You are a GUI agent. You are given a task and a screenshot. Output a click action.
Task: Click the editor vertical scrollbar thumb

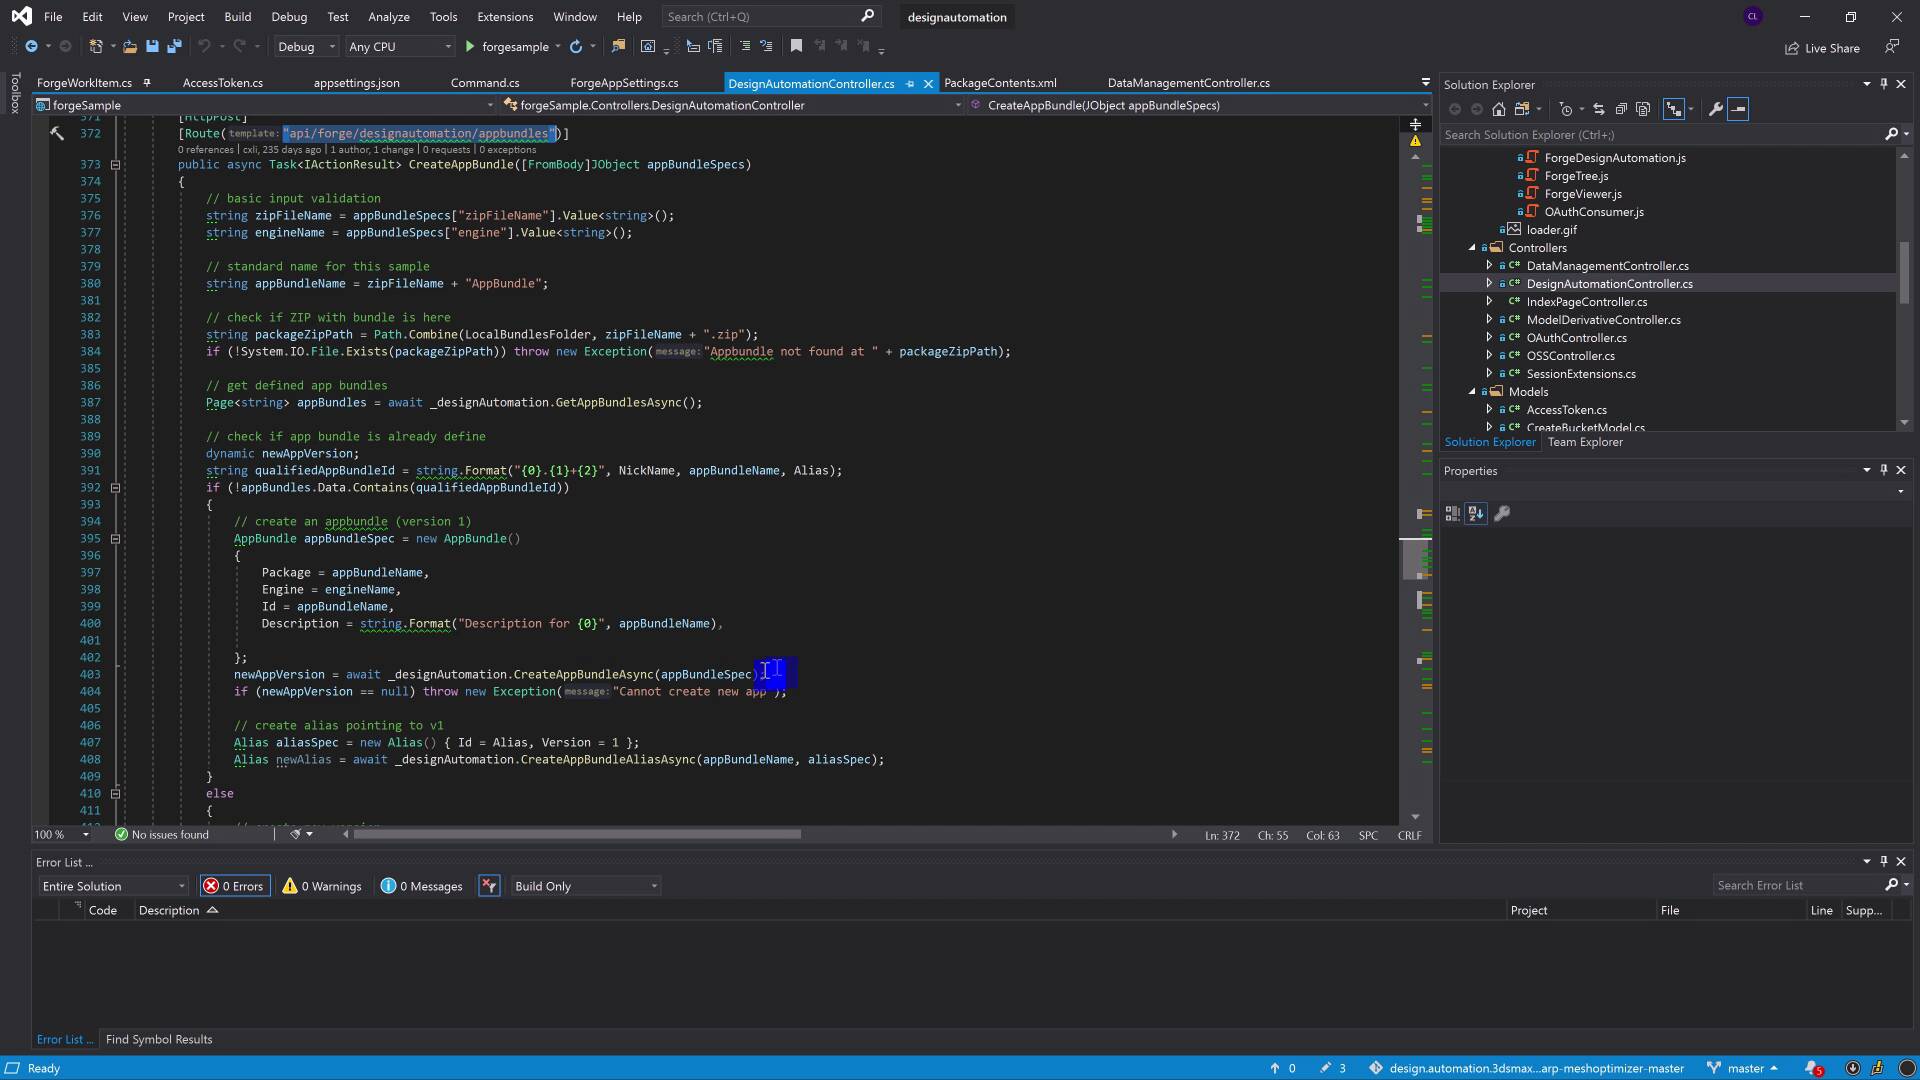[x=1416, y=559]
